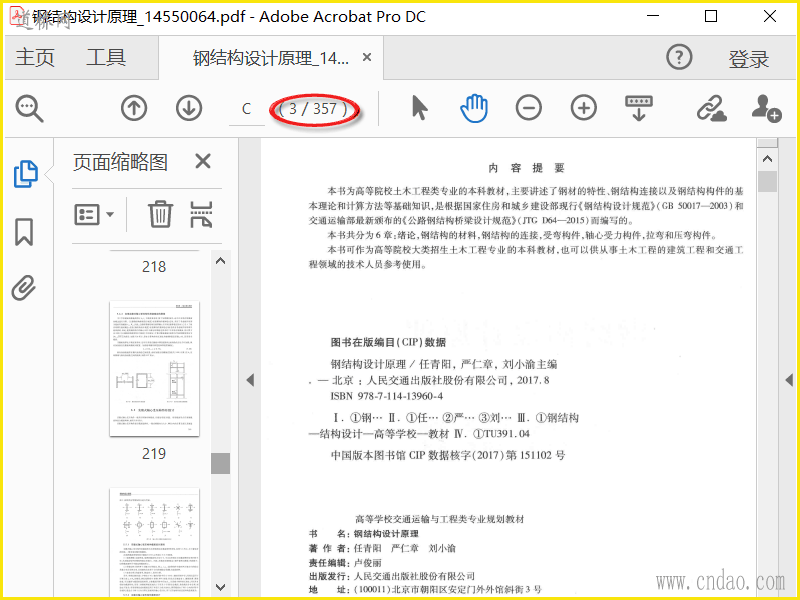Click document scrollbar up arrow

pos(767,159)
